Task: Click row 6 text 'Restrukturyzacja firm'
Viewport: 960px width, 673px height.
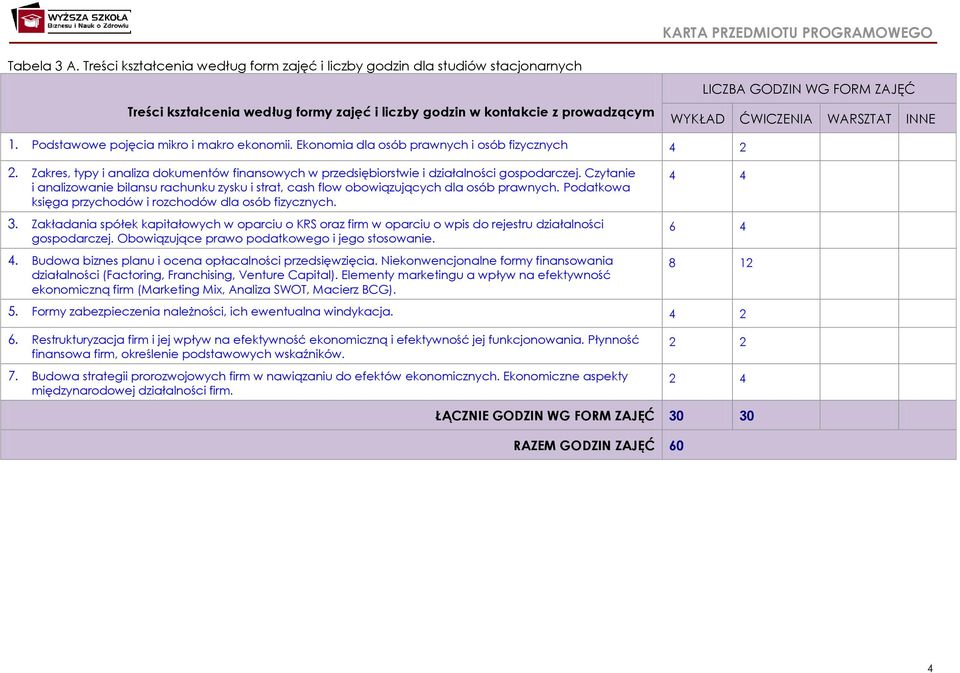Action: click(x=90, y=340)
